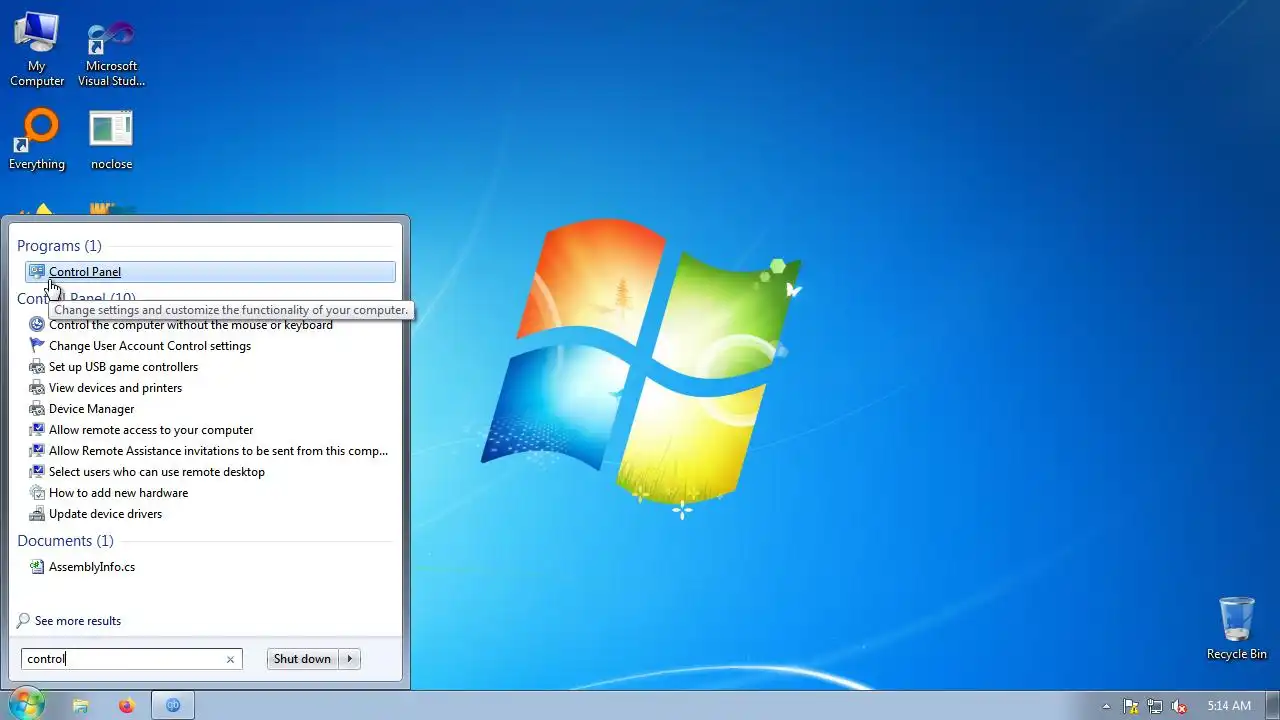This screenshot has width=1280, height=720.
Task: Select the Recycle Bin on desktop
Action: click(1236, 629)
